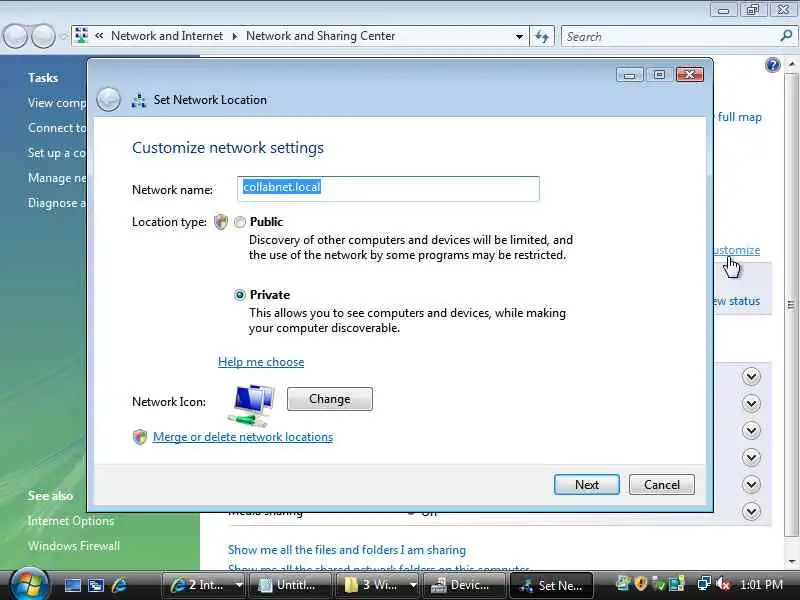Click the Set Network Location taskbar button
The image size is (800, 600).
[552, 585]
